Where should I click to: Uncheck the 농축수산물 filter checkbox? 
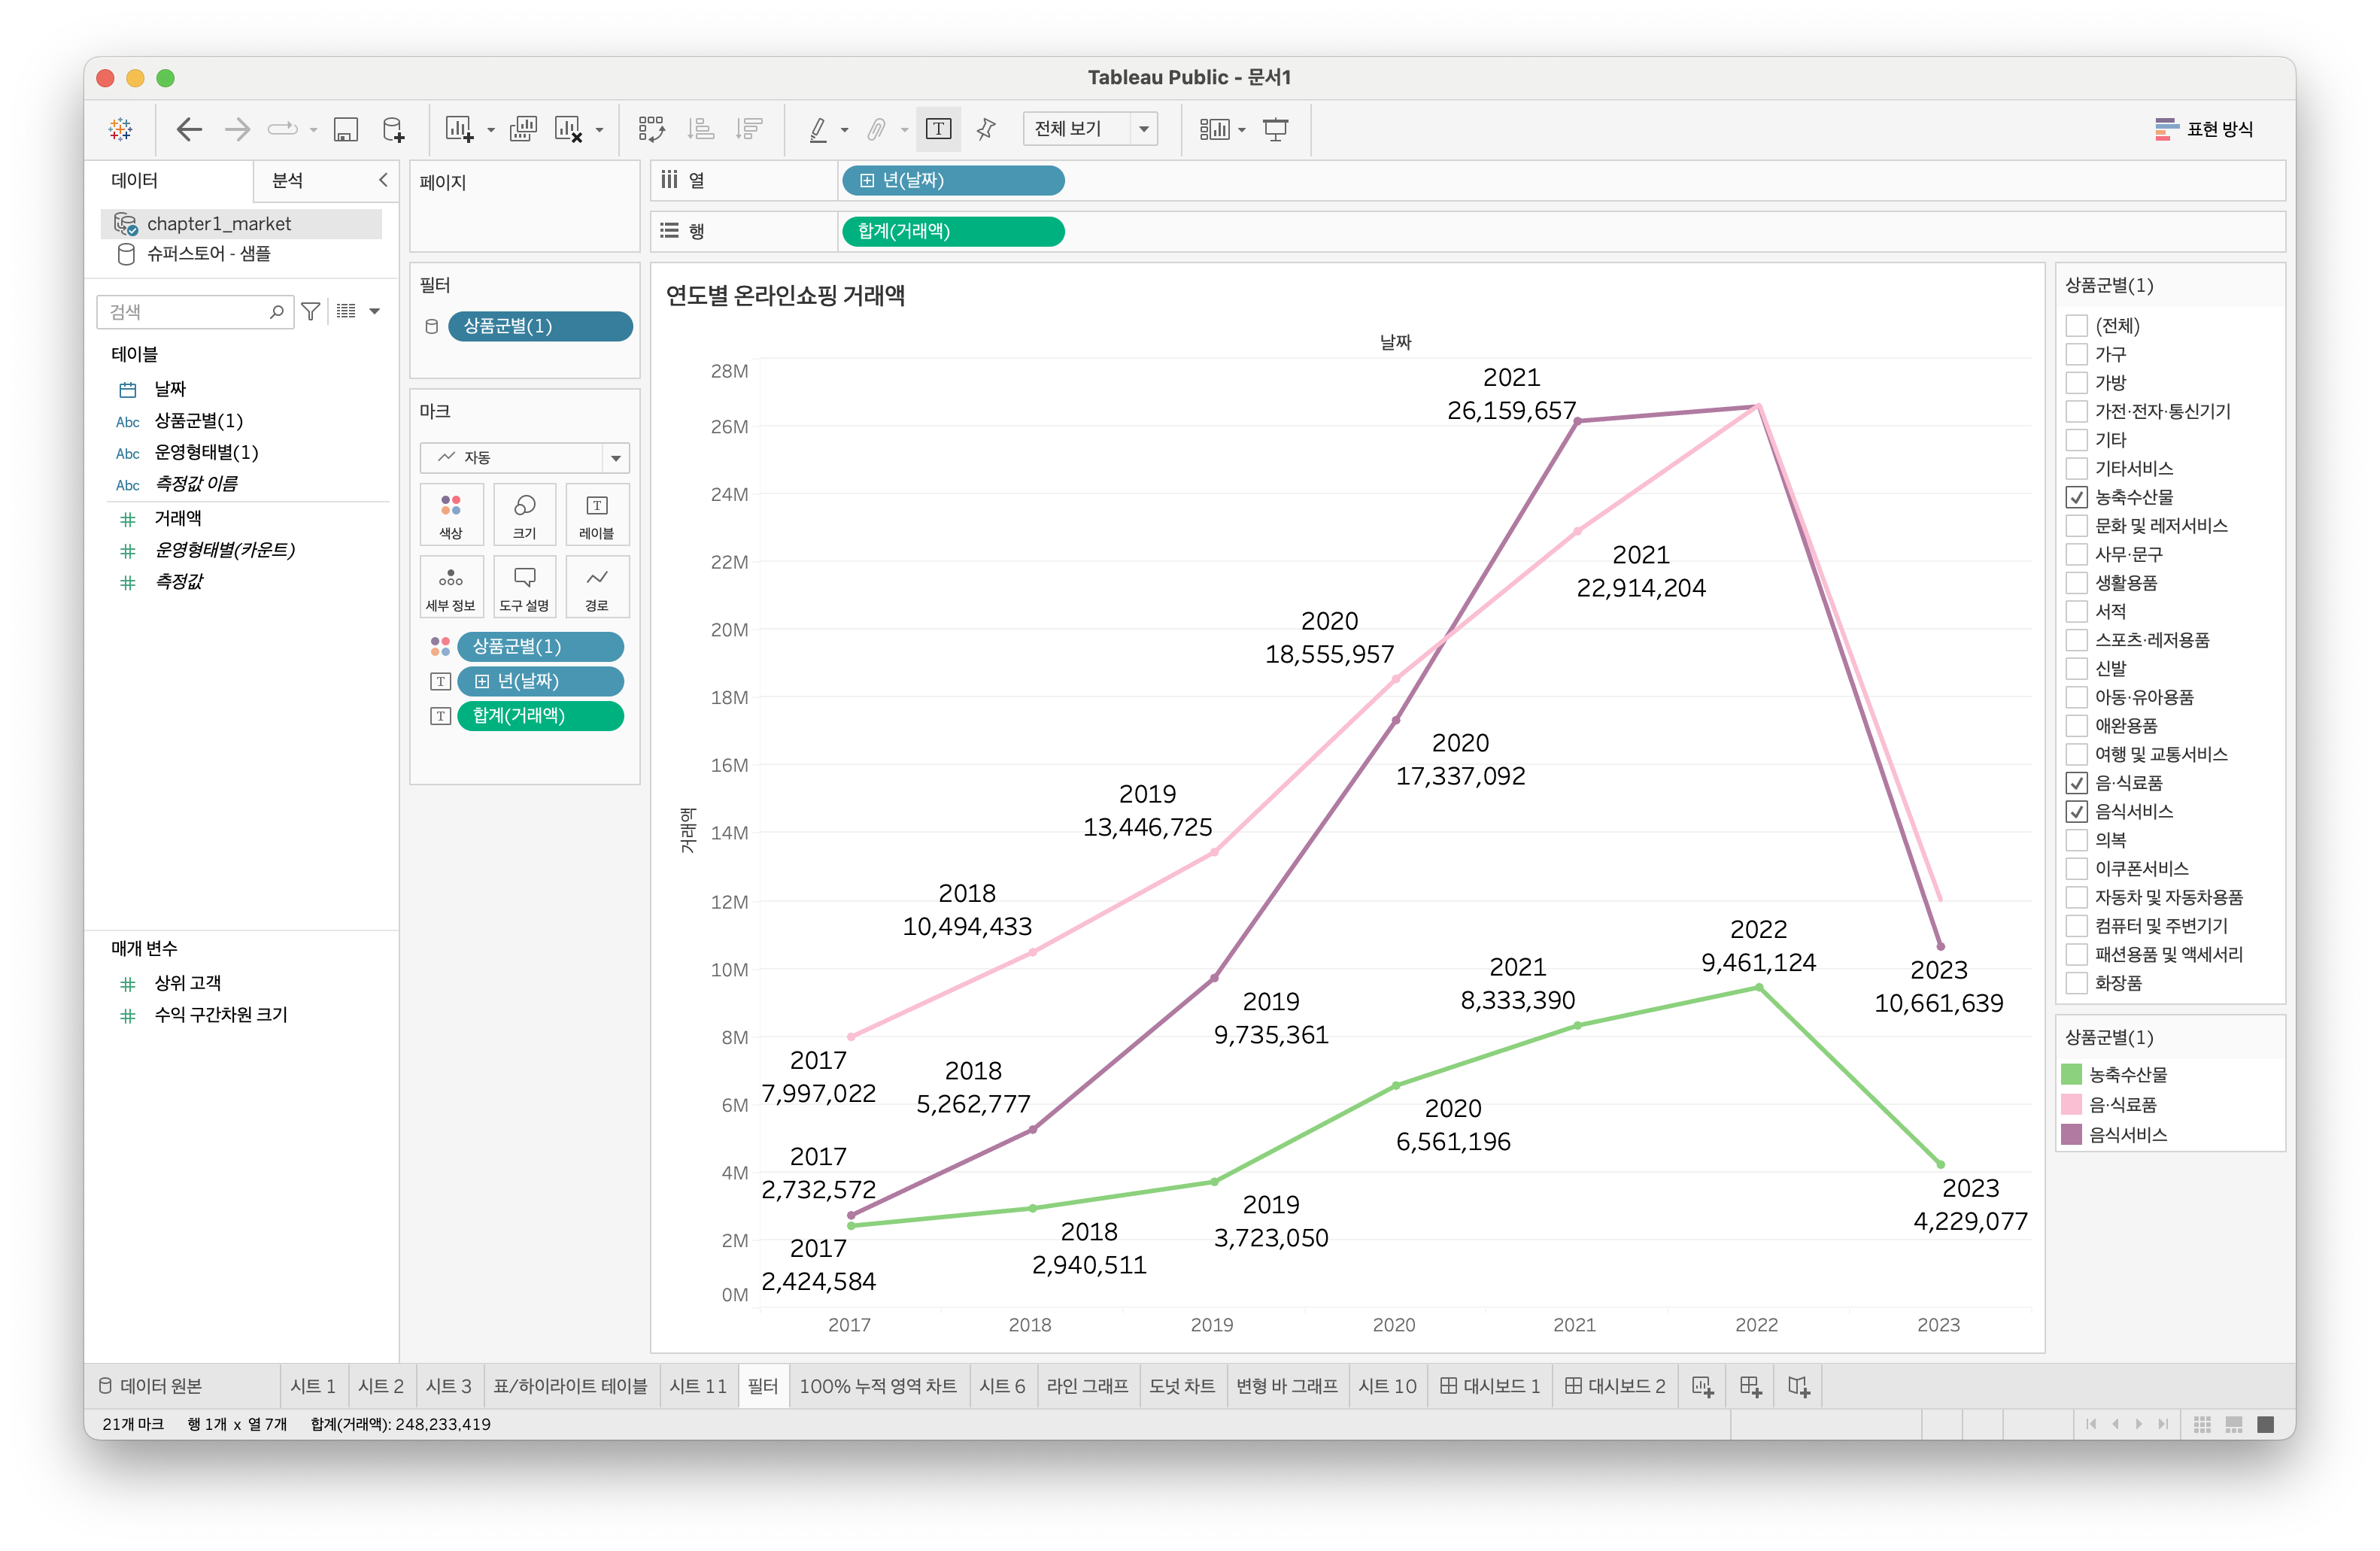click(x=2076, y=497)
